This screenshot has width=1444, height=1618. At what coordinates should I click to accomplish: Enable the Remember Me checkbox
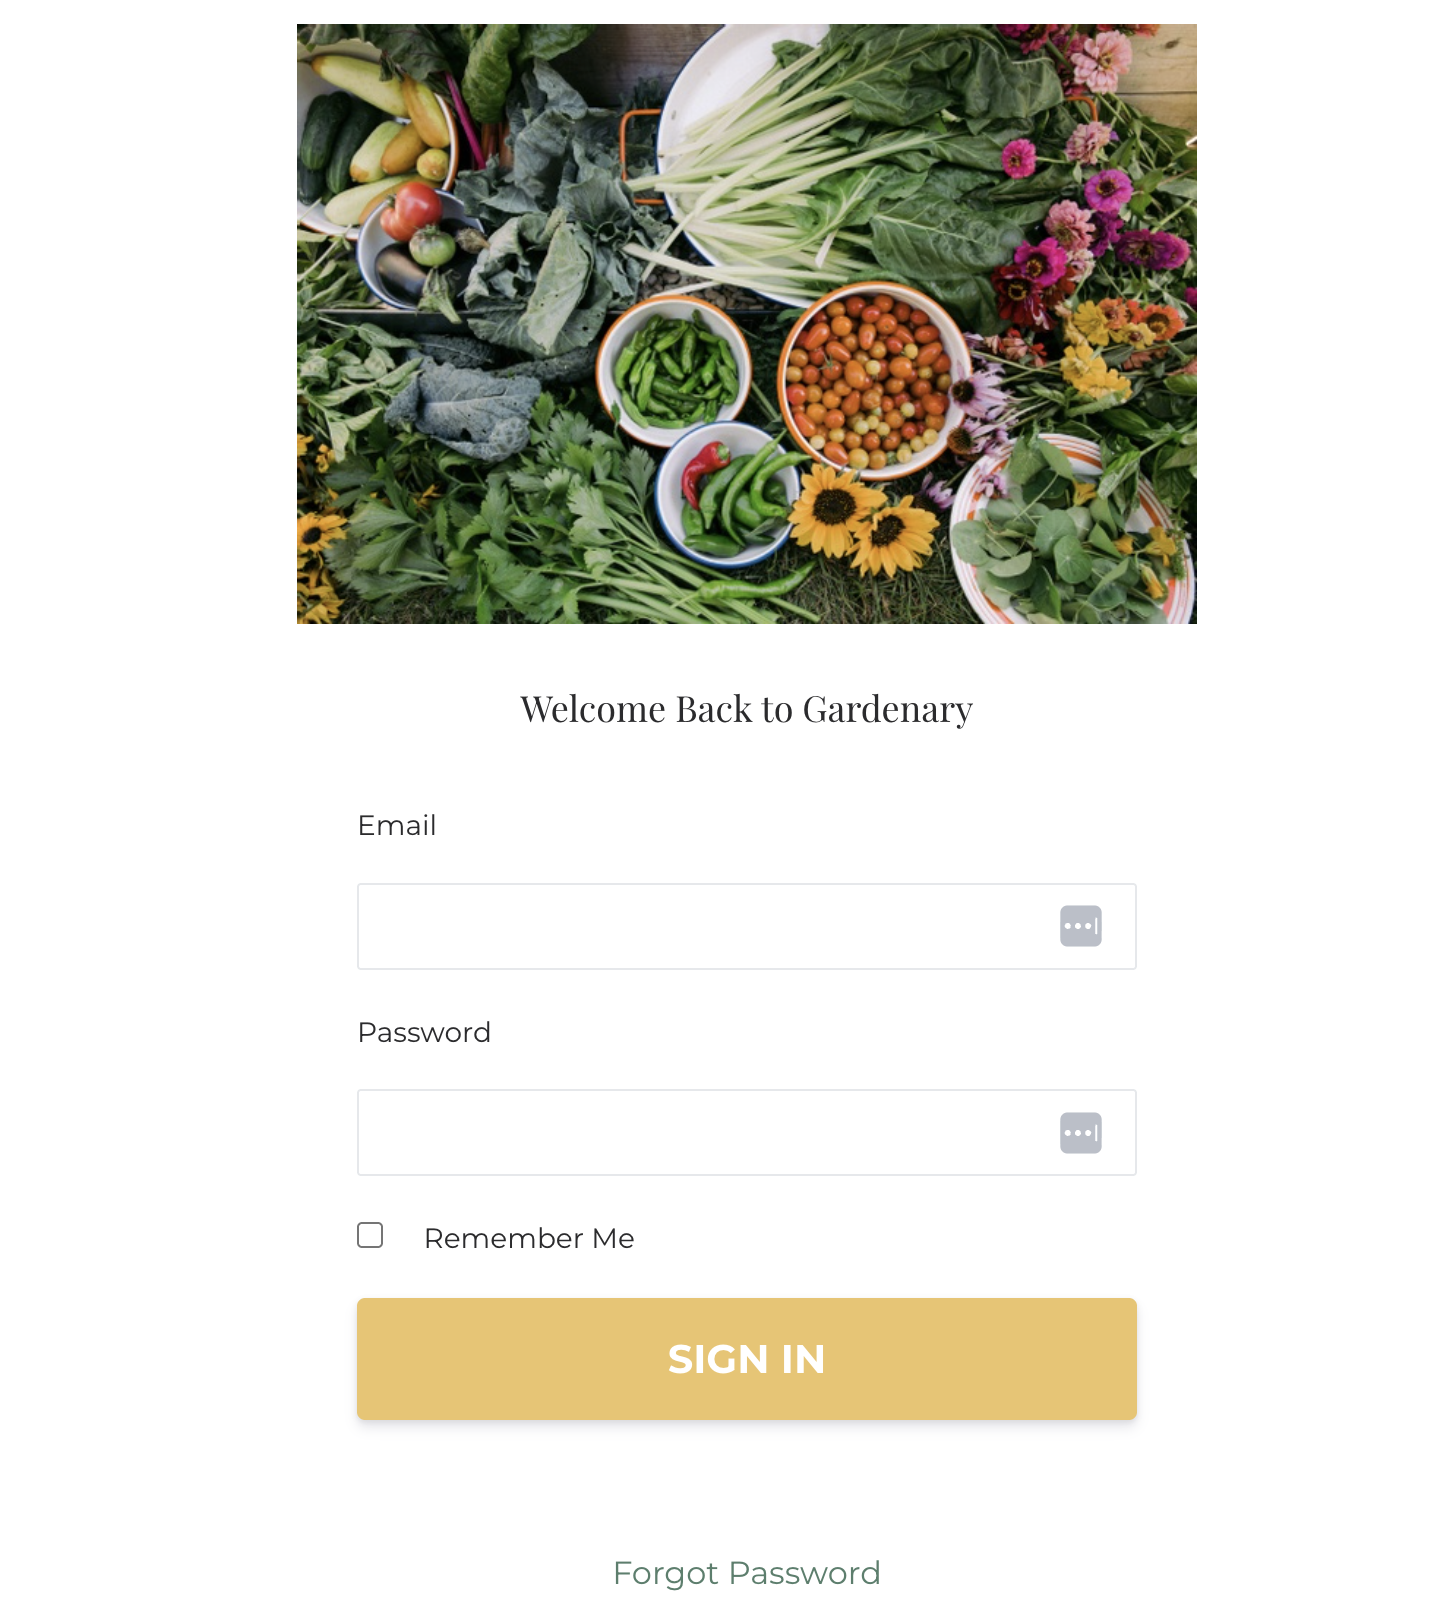[x=370, y=1235]
